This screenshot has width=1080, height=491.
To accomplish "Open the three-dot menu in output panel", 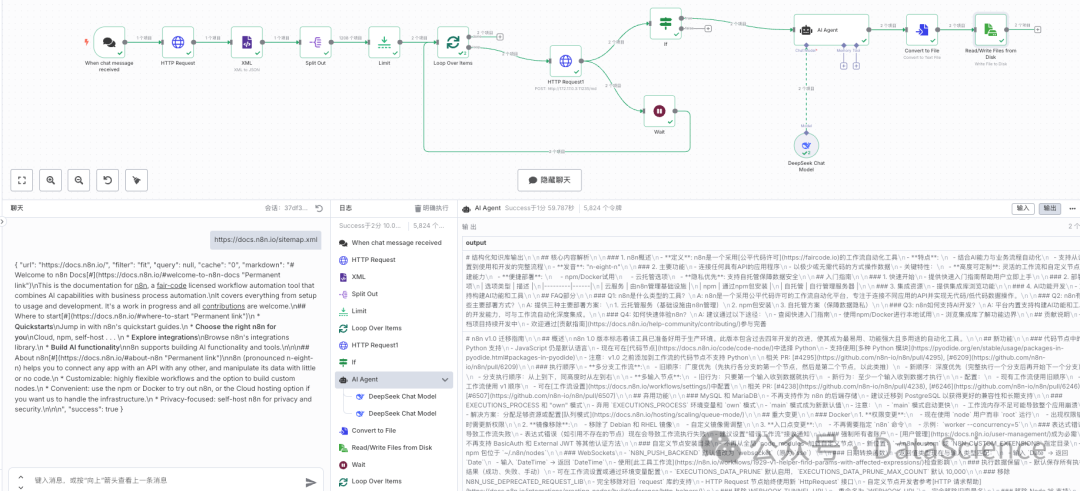I will point(1072,208).
